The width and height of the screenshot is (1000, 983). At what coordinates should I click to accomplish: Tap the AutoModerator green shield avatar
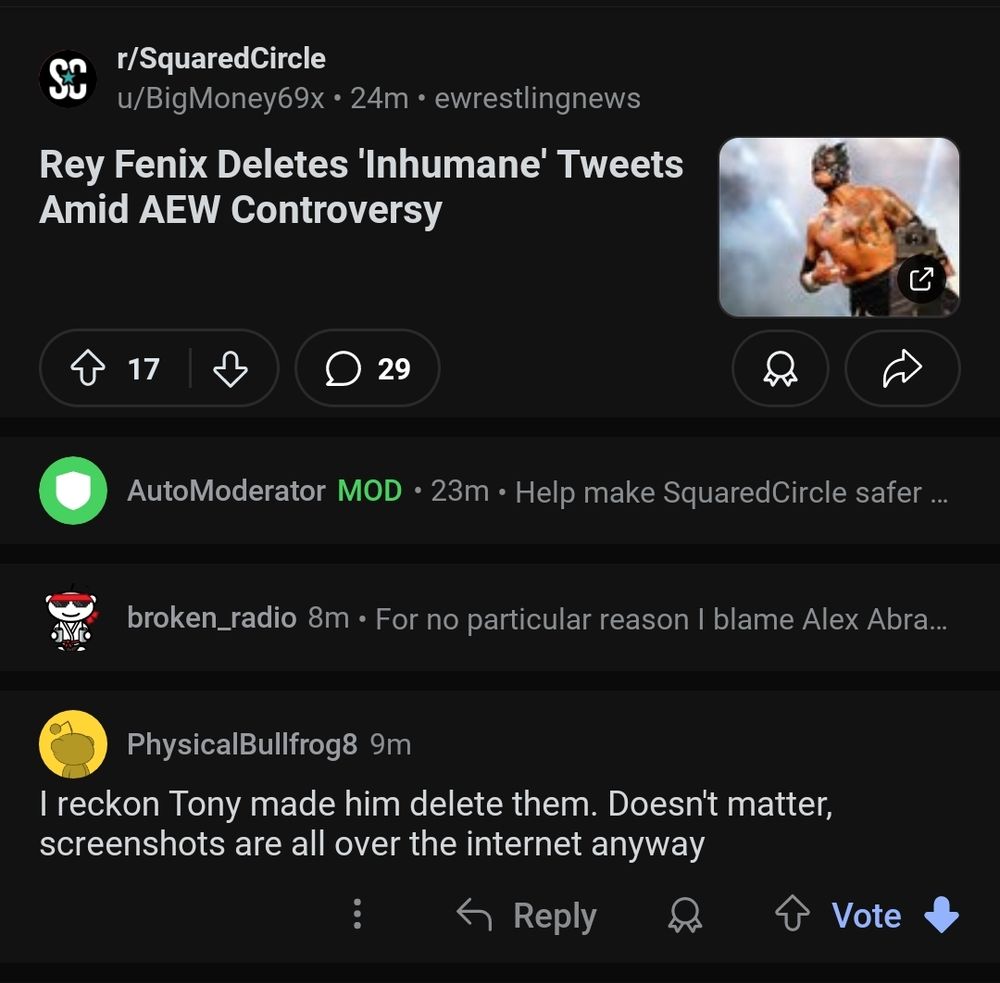73,491
